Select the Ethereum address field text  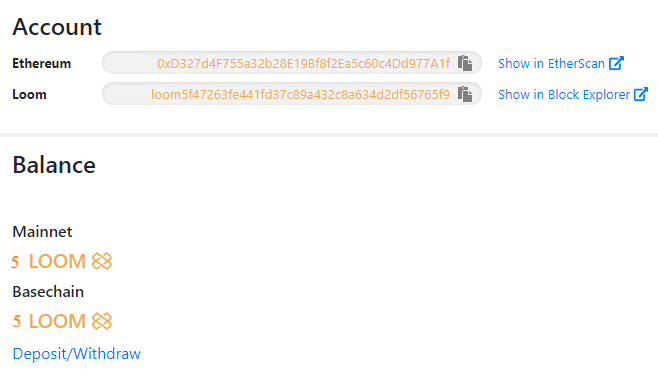click(x=303, y=63)
